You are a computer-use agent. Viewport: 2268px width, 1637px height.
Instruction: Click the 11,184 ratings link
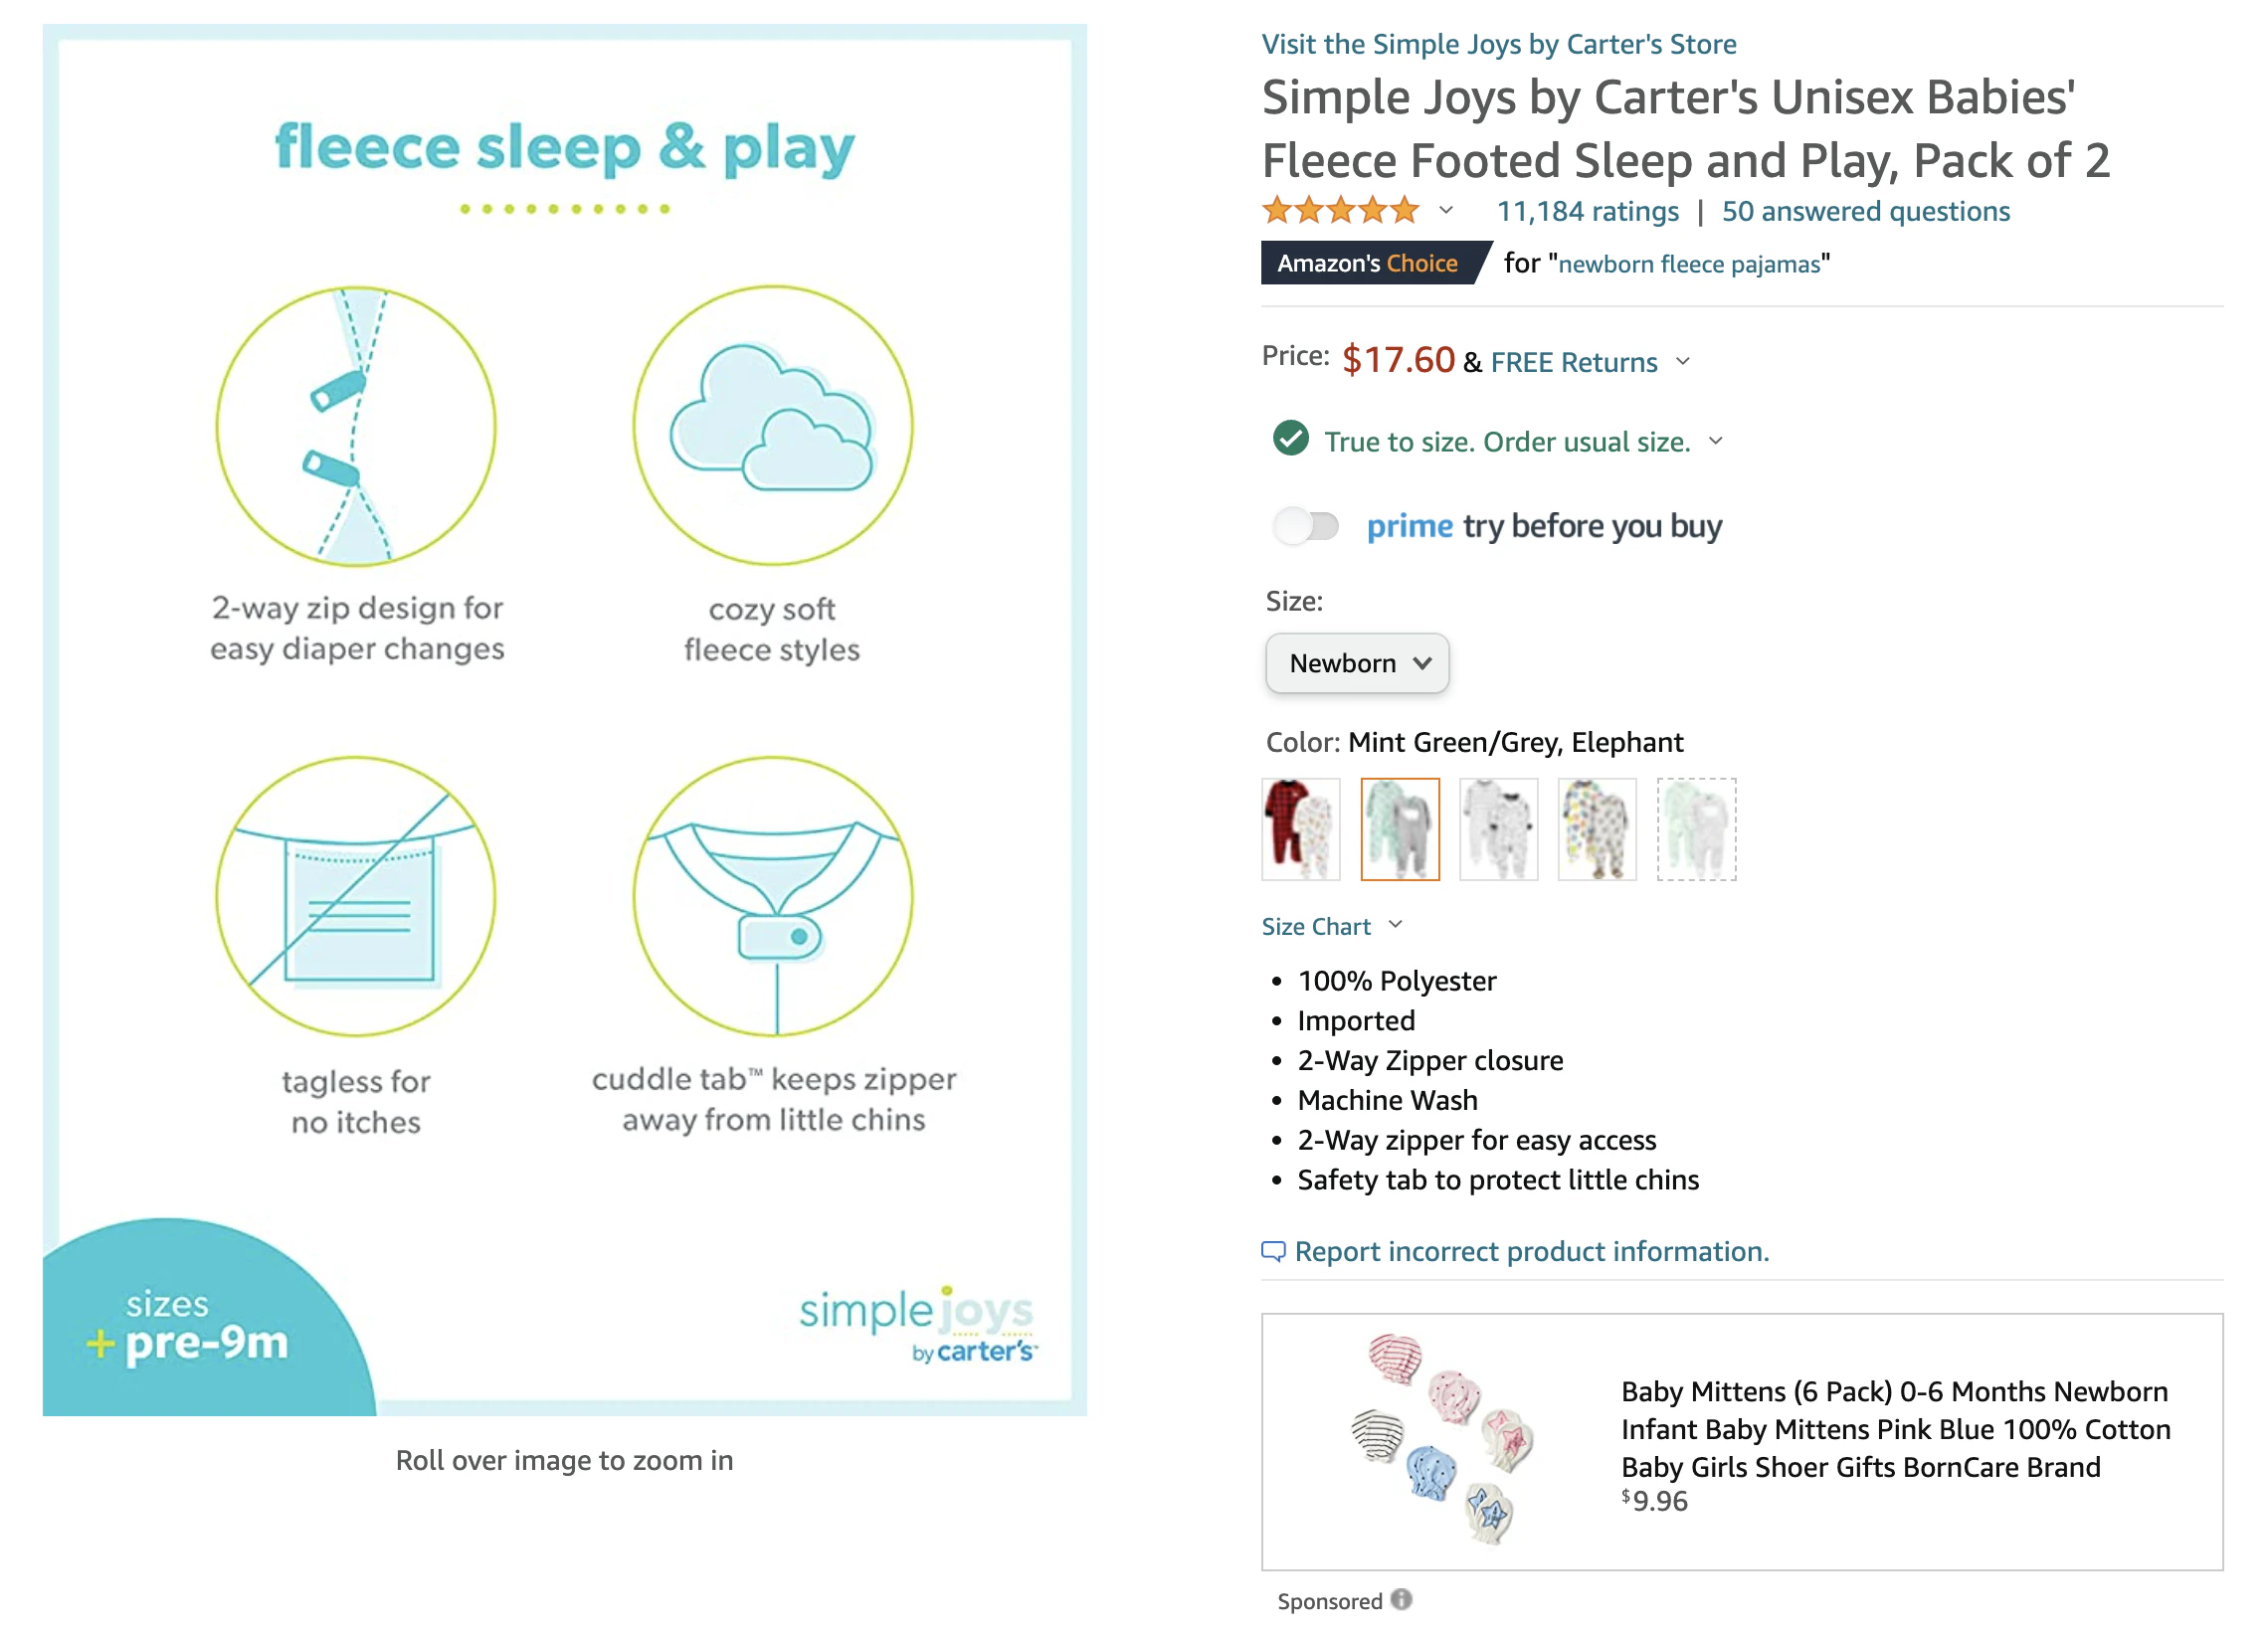[x=1587, y=211]
